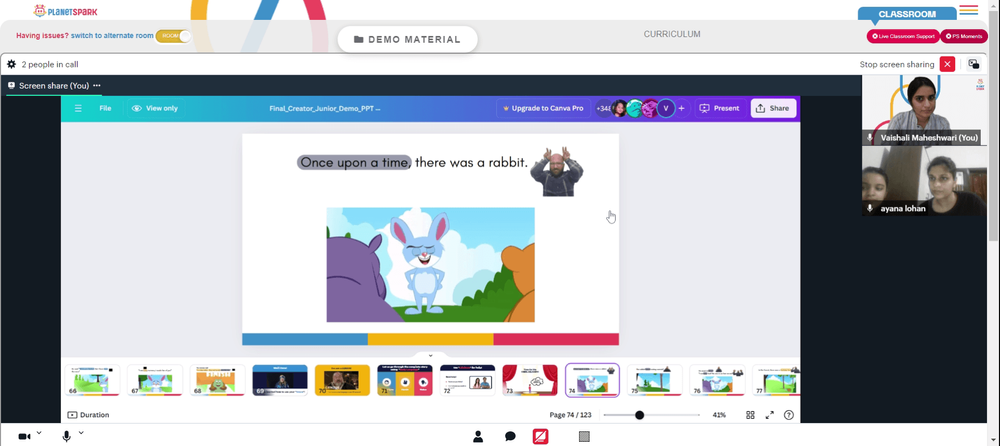Screen dimensions: 1000x446
Task: Open the DEMO MATERIAL tab
Action: (x=408, y=40)
